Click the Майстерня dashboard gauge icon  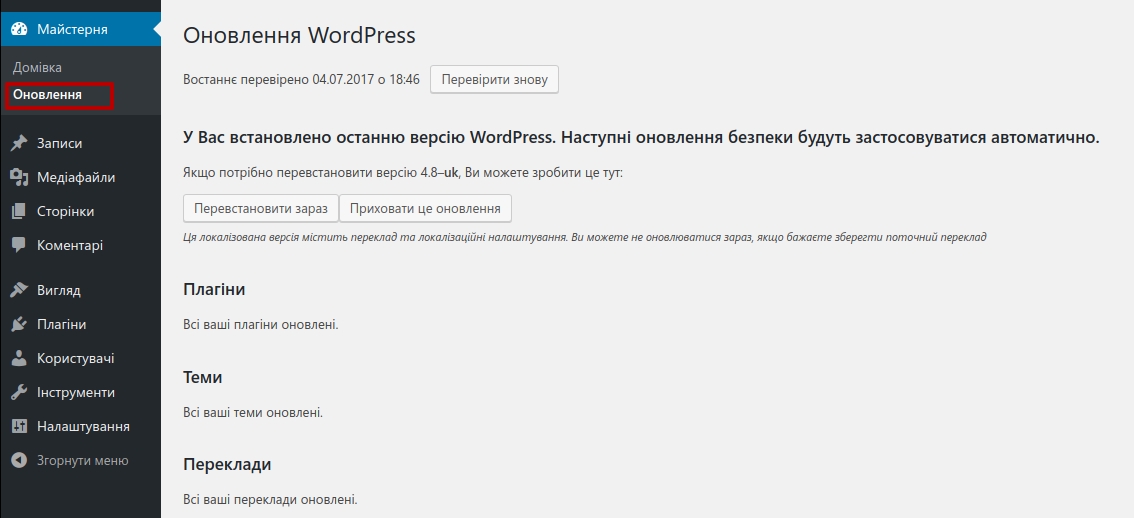[x=19, y=30]
